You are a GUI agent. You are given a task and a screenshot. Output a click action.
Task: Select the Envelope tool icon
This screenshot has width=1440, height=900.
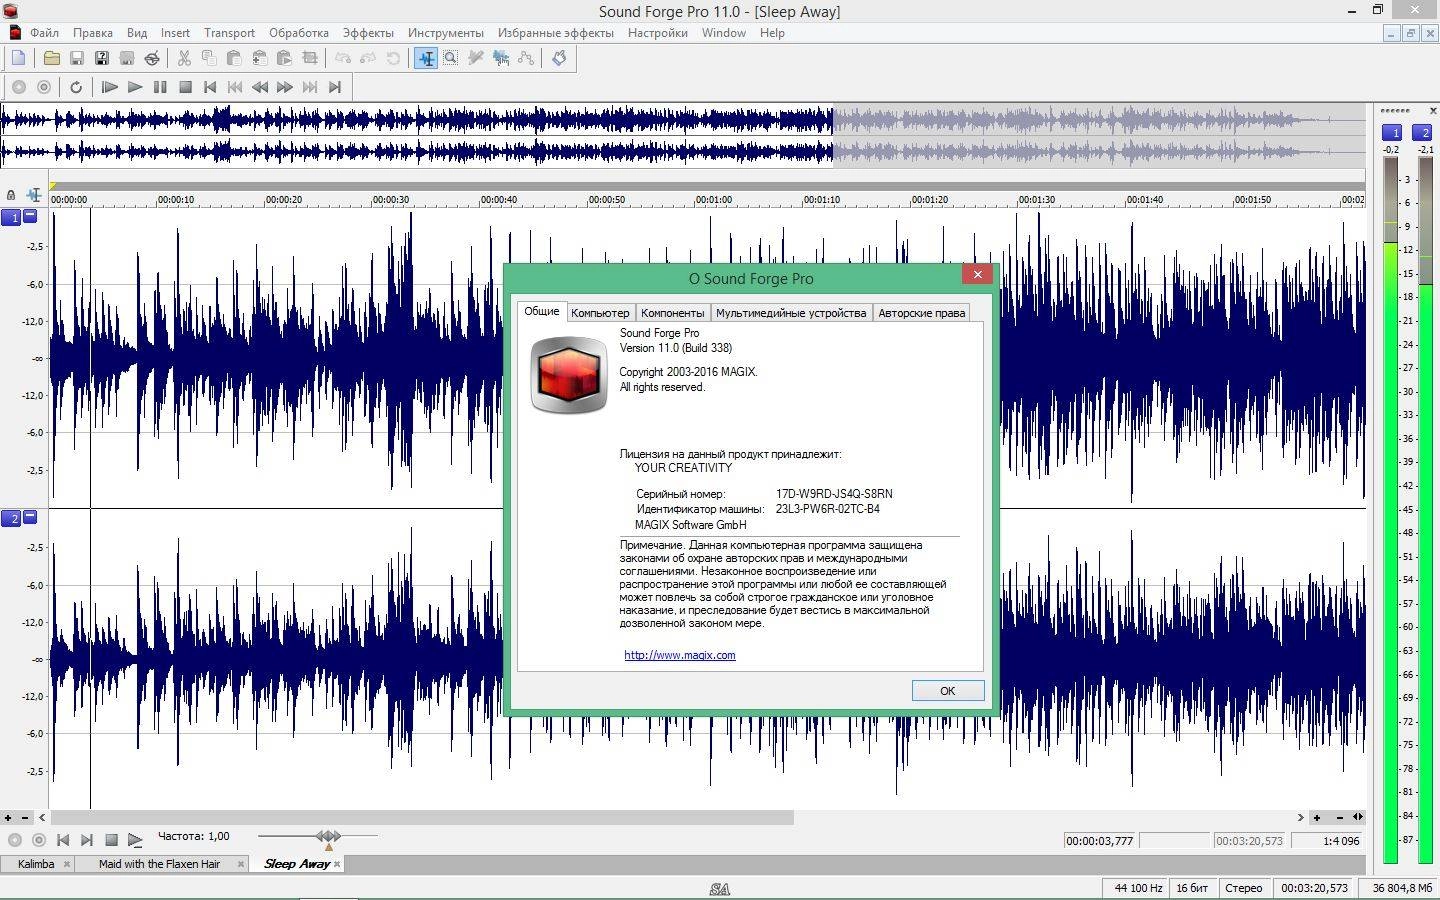[x=526, y=58]
